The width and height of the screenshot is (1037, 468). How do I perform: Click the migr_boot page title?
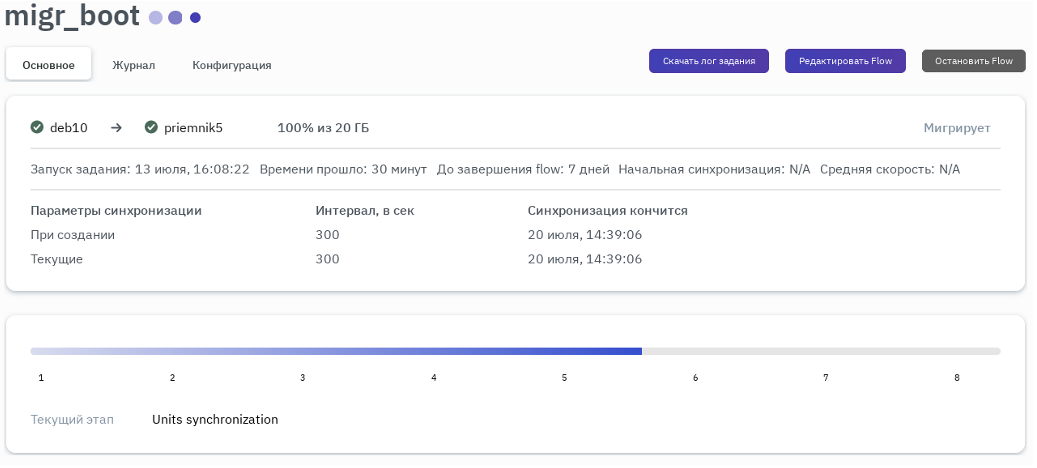coord(72,17)
